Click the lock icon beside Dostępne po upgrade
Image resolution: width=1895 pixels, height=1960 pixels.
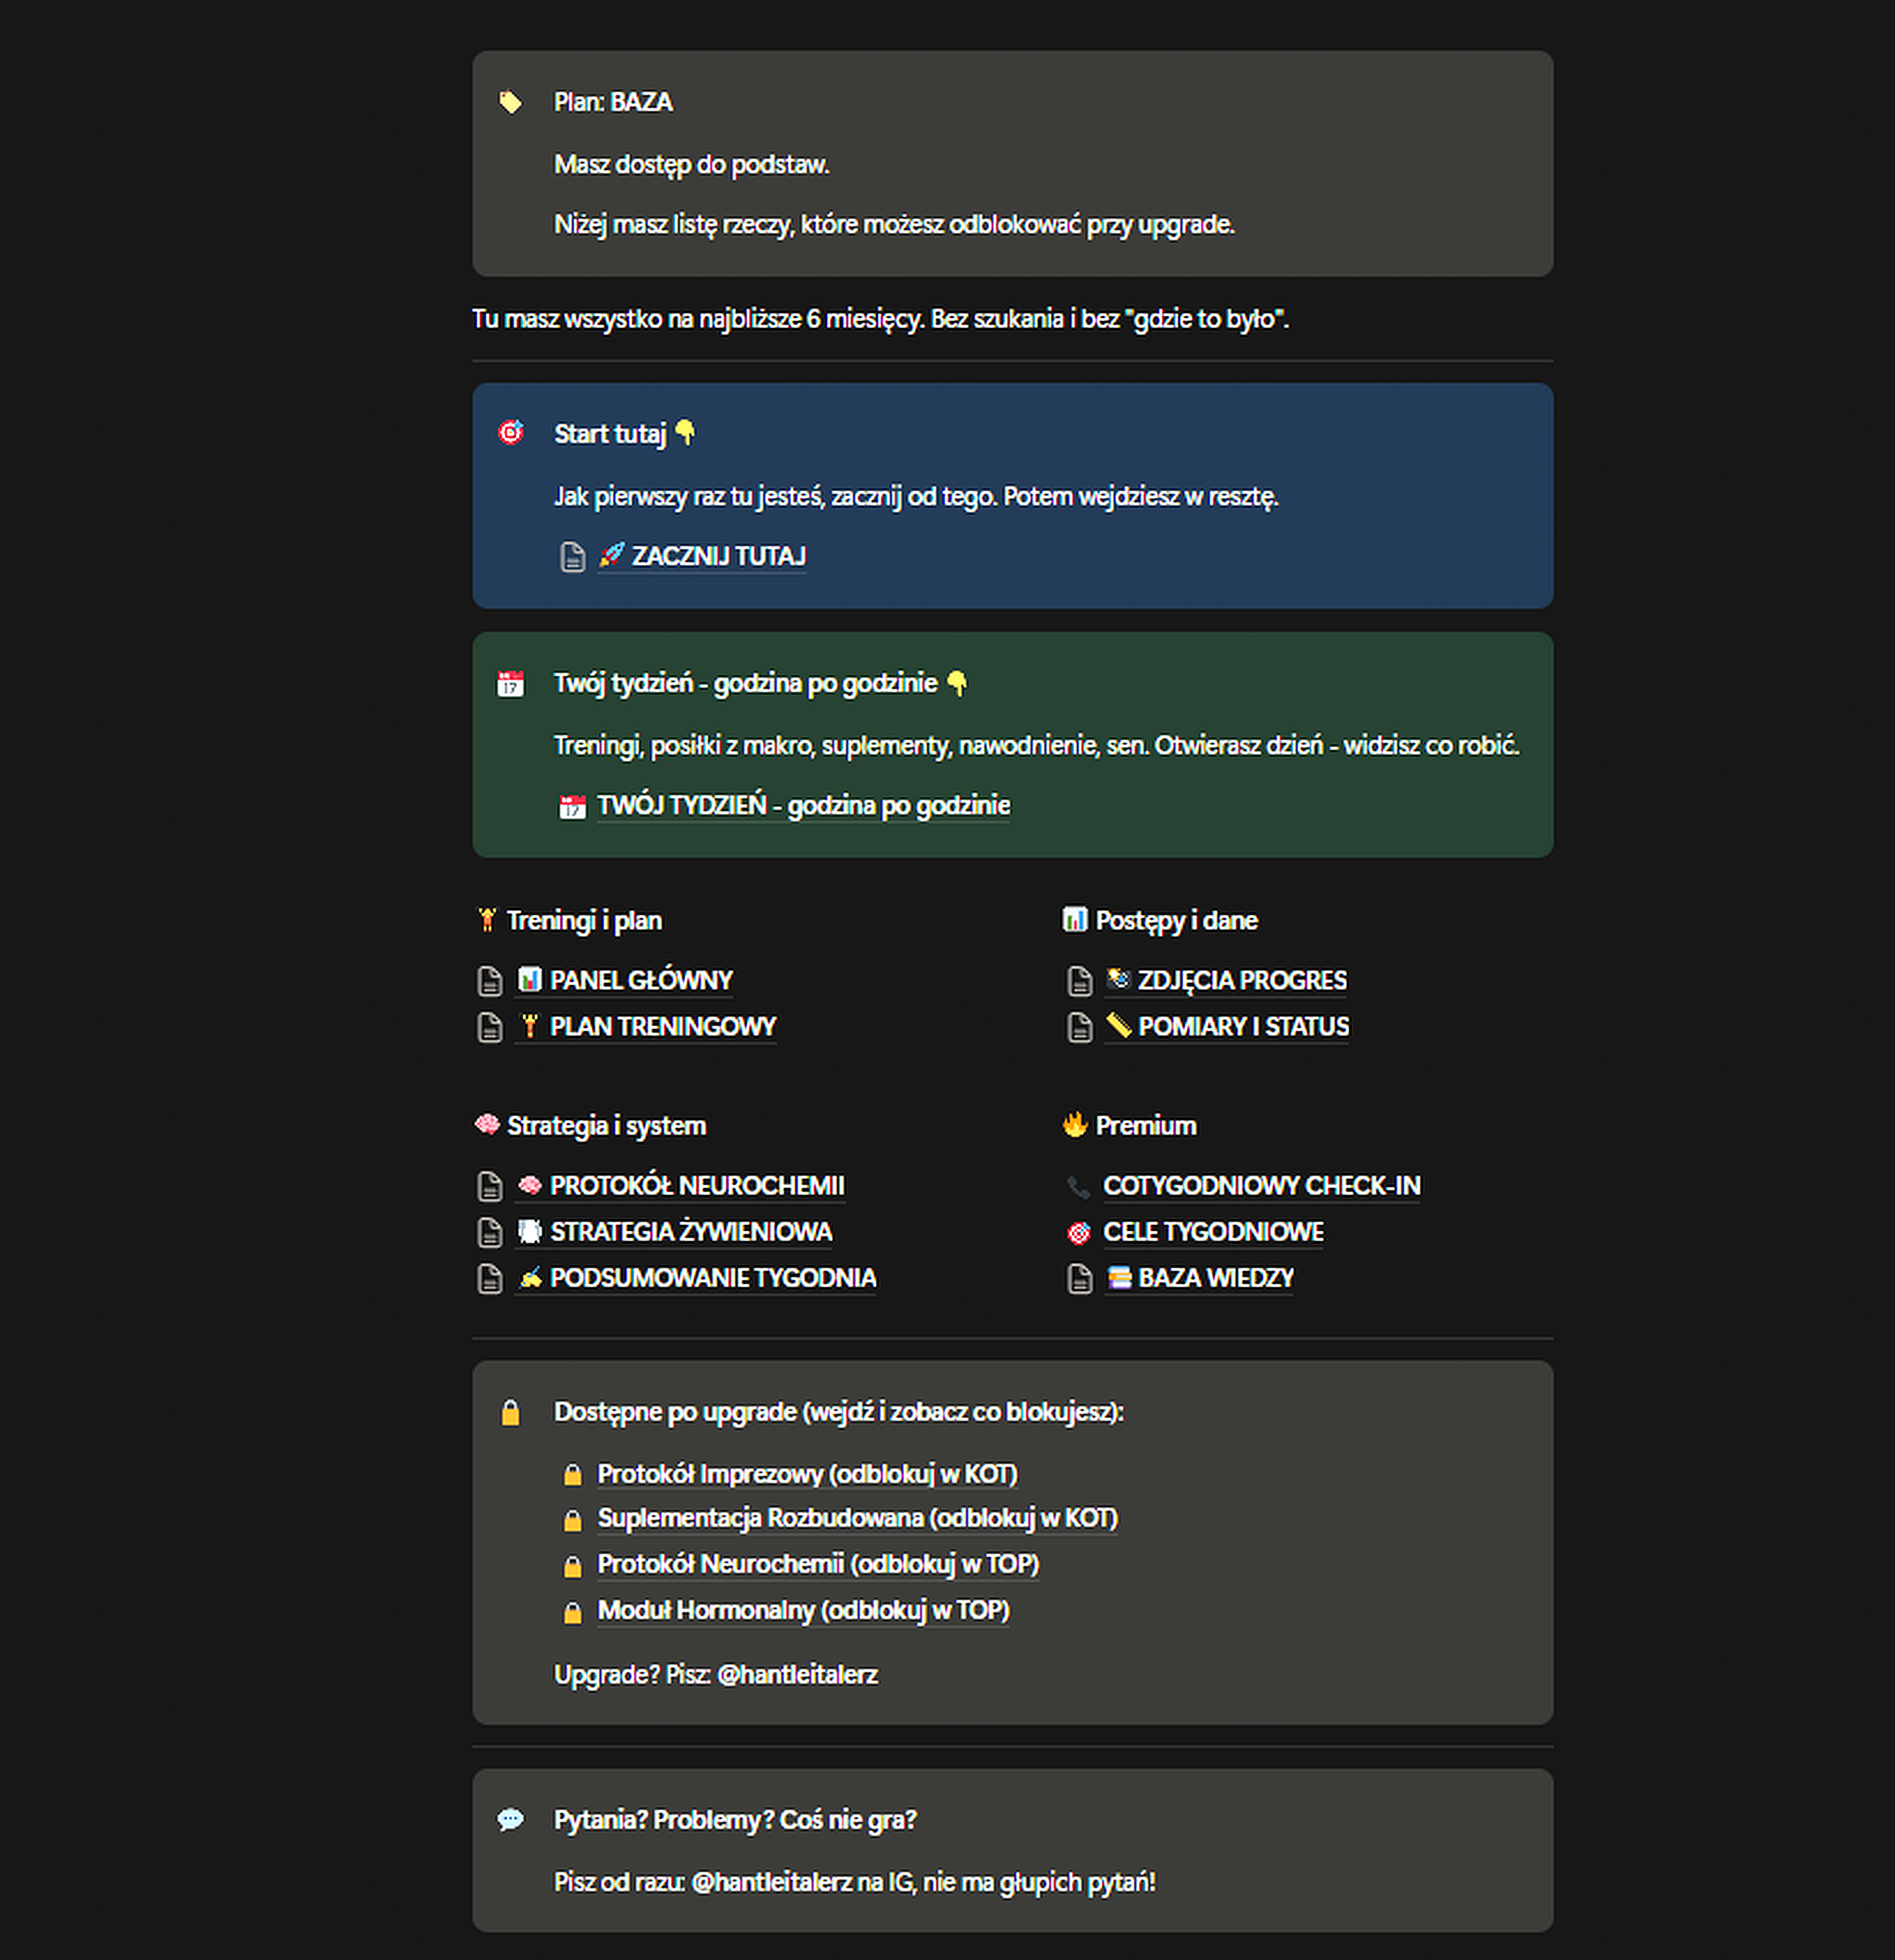point(510,1412)
